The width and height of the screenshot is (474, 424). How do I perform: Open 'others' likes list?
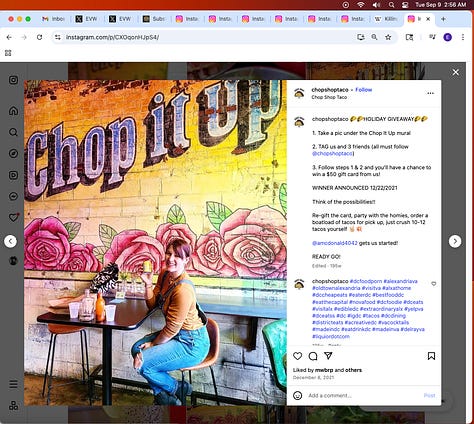coord(353,370)
